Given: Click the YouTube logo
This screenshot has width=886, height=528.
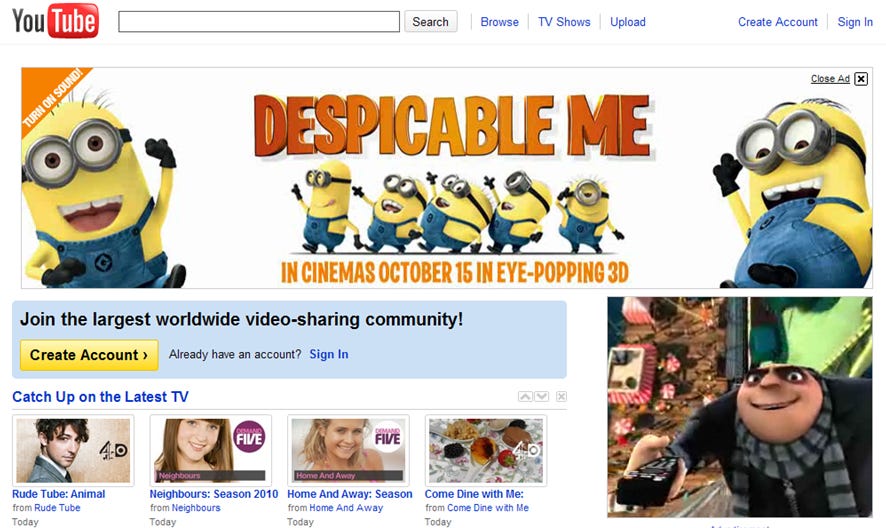Looking at the screenshot, I should click(x=55, y=21).
